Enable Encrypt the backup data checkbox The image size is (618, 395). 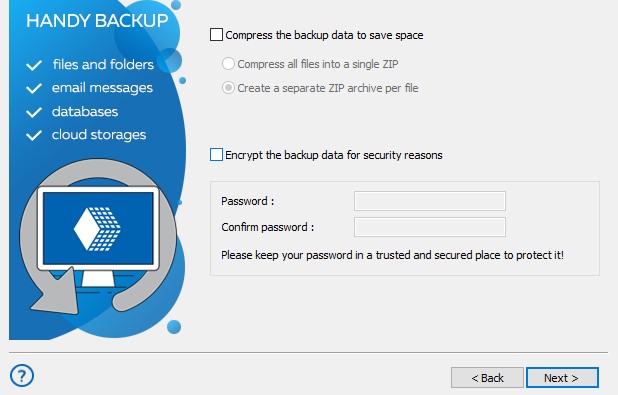pos(216,155)
